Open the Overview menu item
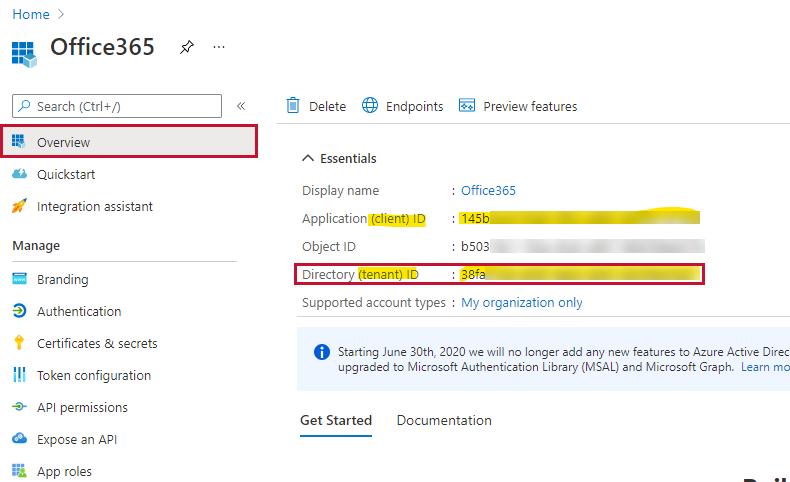The image size is (790, 482). (129, 142)
